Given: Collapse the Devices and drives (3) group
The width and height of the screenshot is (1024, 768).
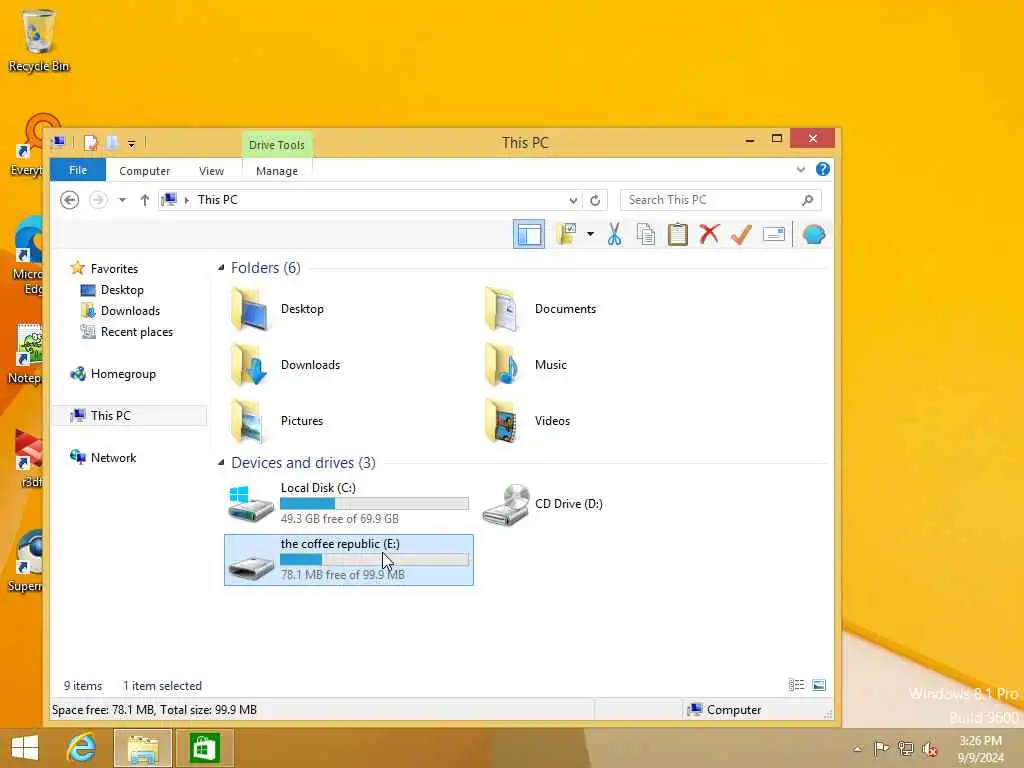Looking at the screenshot, I should coord(221,462).
